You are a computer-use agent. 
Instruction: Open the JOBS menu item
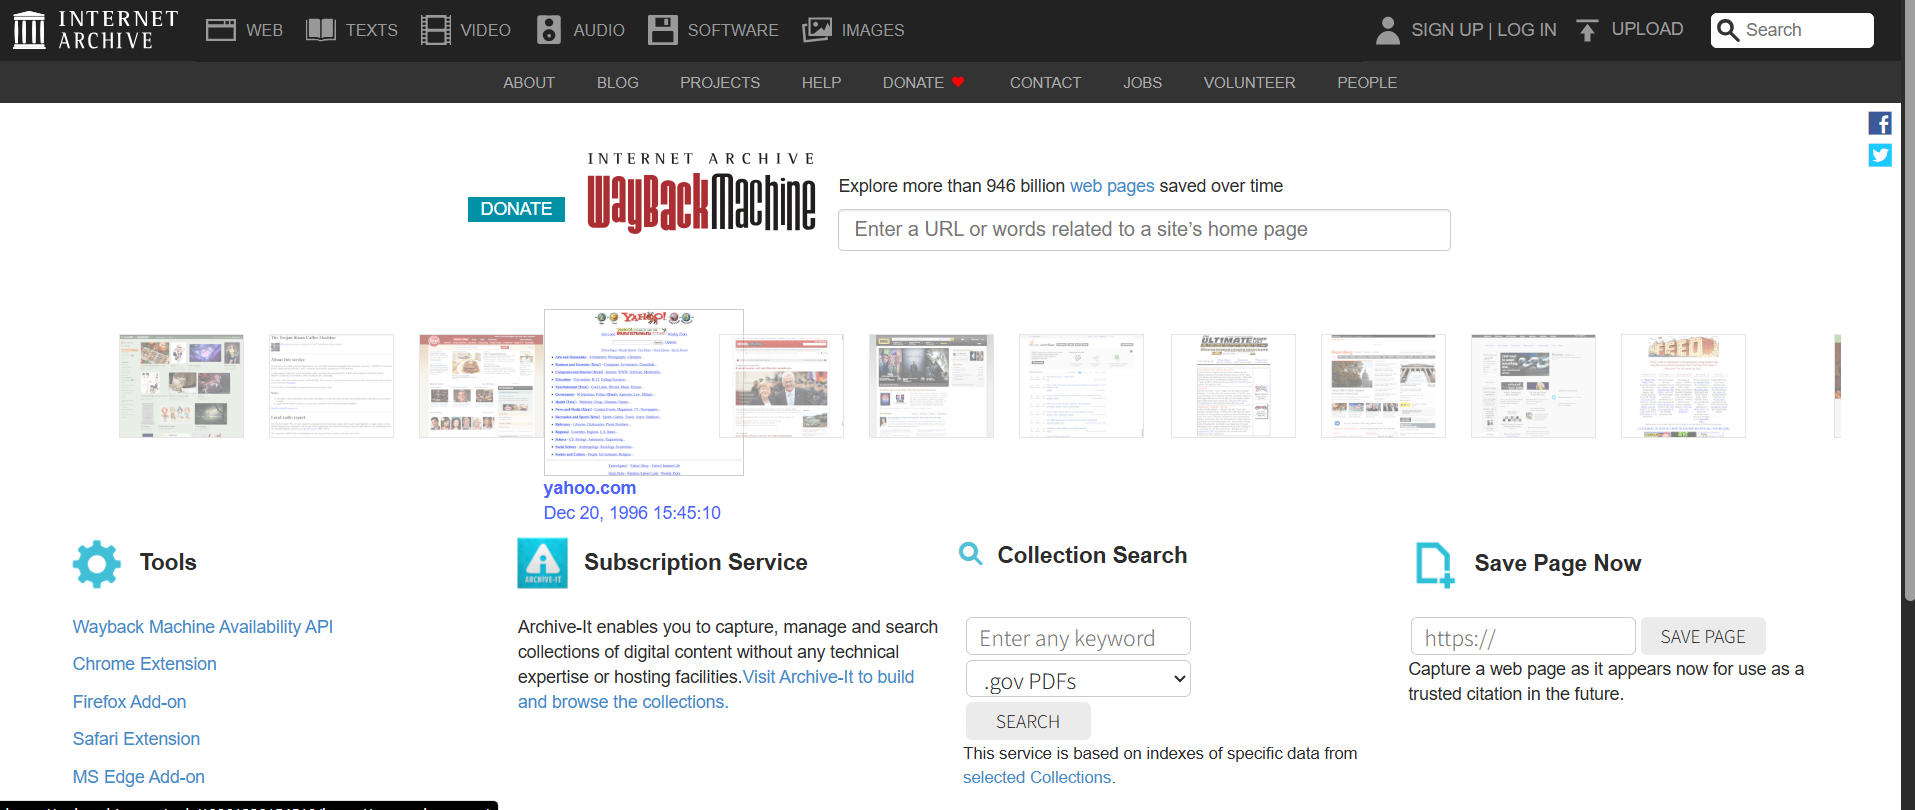coord(1142,83)
